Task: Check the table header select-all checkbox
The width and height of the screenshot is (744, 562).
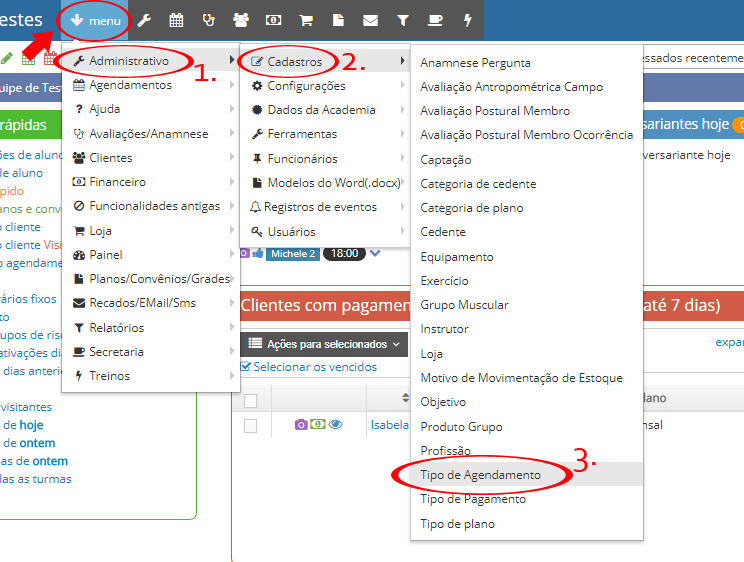Action: pos(251,400)
